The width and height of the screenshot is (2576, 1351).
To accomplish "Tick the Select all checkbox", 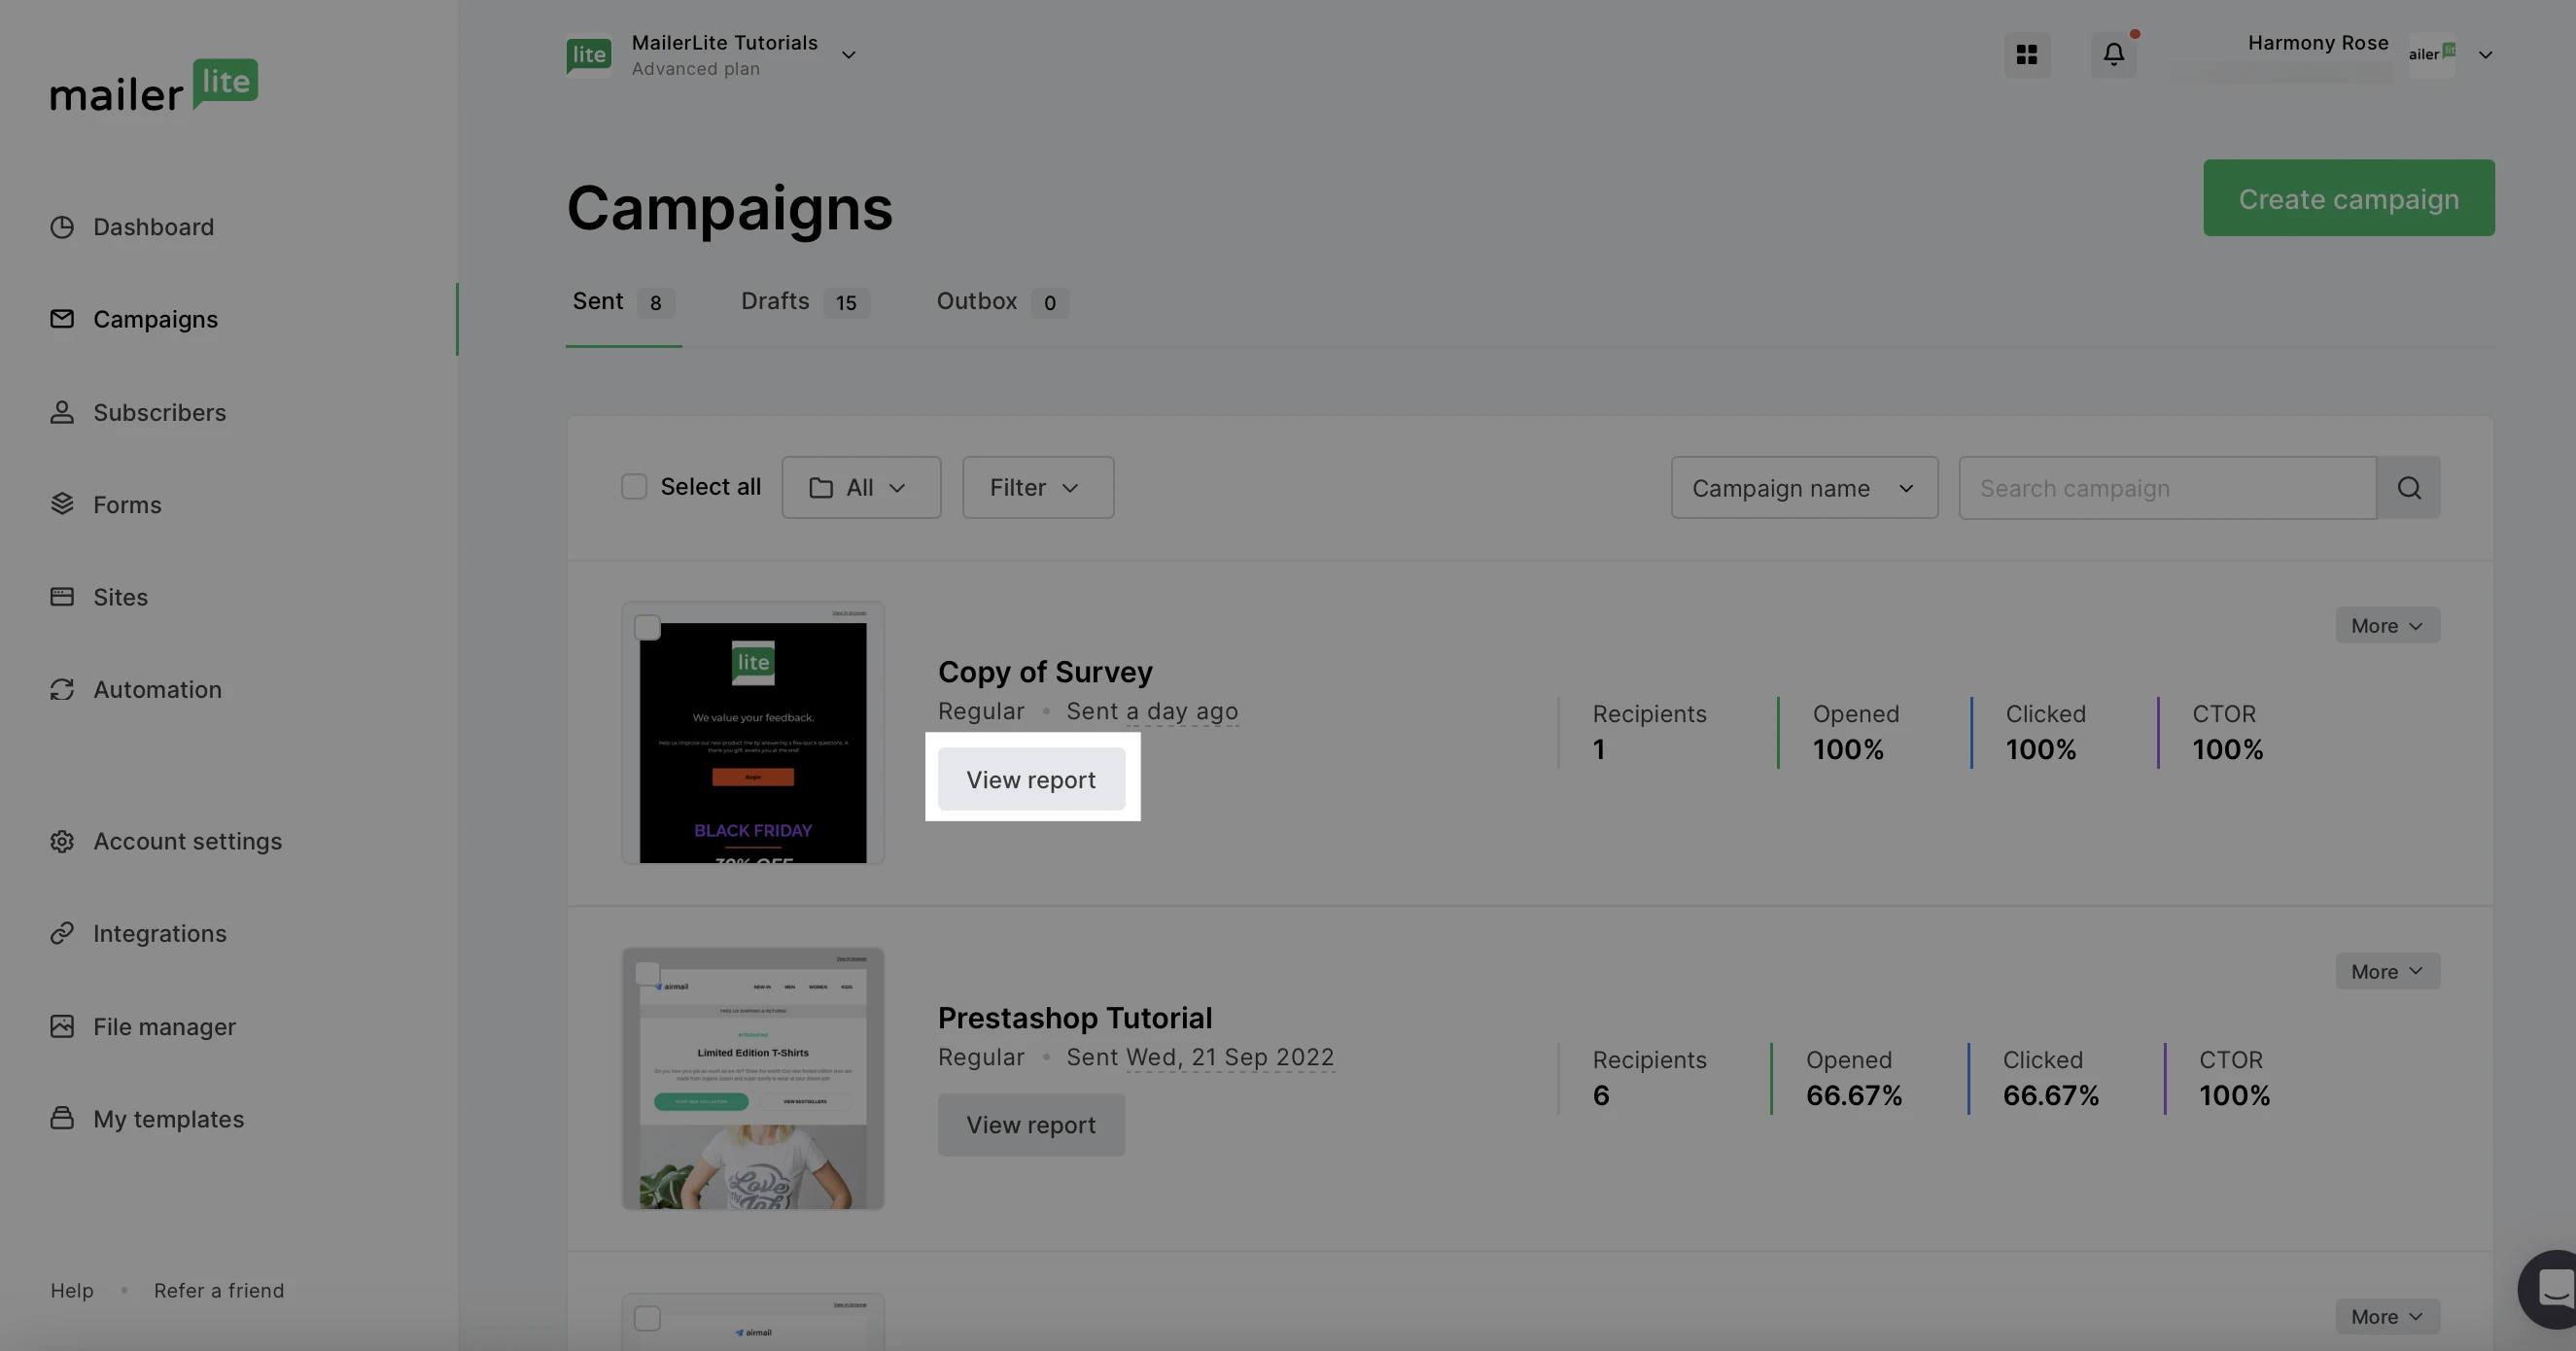I will click(x=634, y=487).
